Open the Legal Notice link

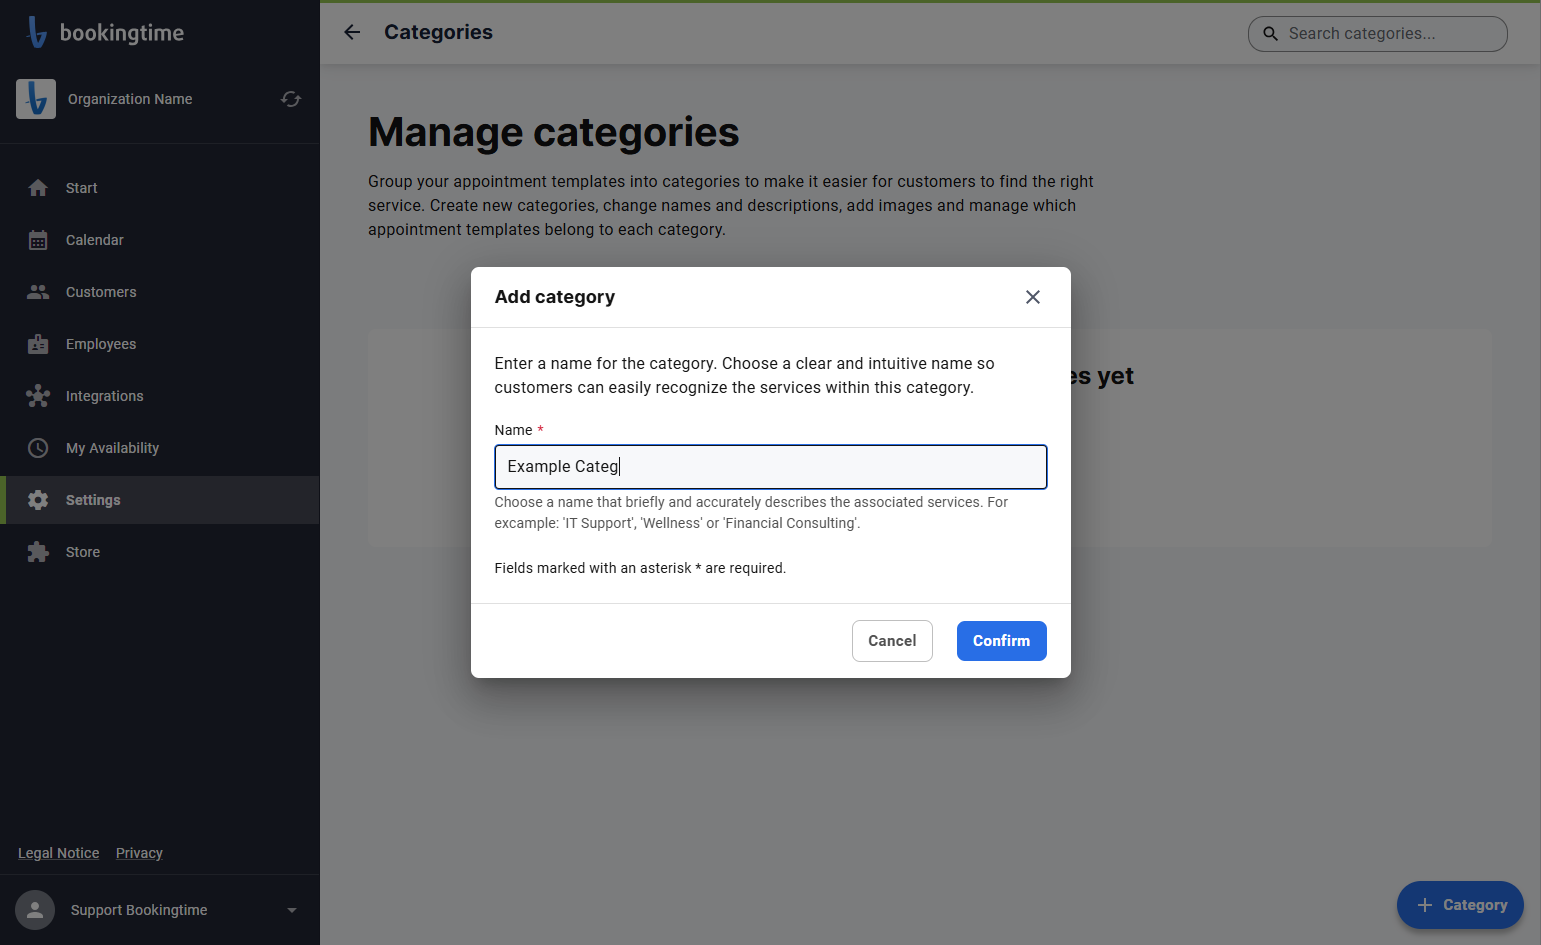click(x=59, y=853)
